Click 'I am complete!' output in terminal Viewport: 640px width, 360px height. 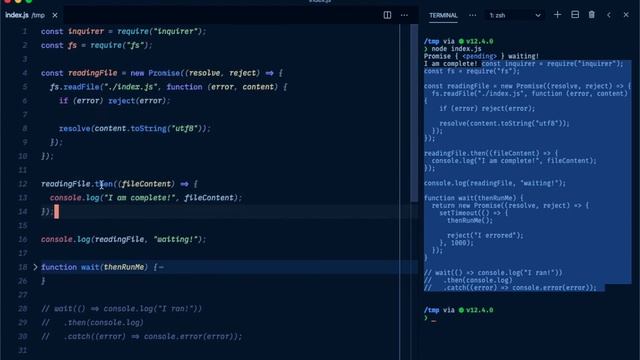click(x=451, y=64)
